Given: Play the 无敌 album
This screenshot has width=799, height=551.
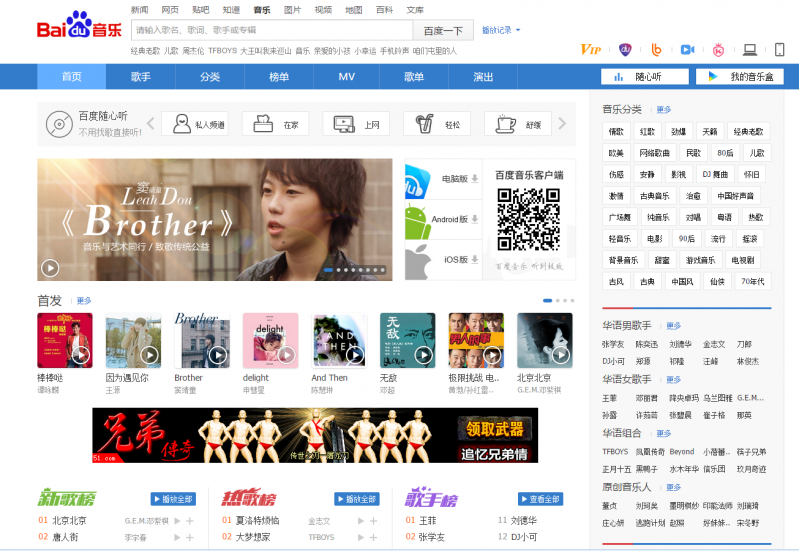Looking at the screenshot, I should click(423, 355).
